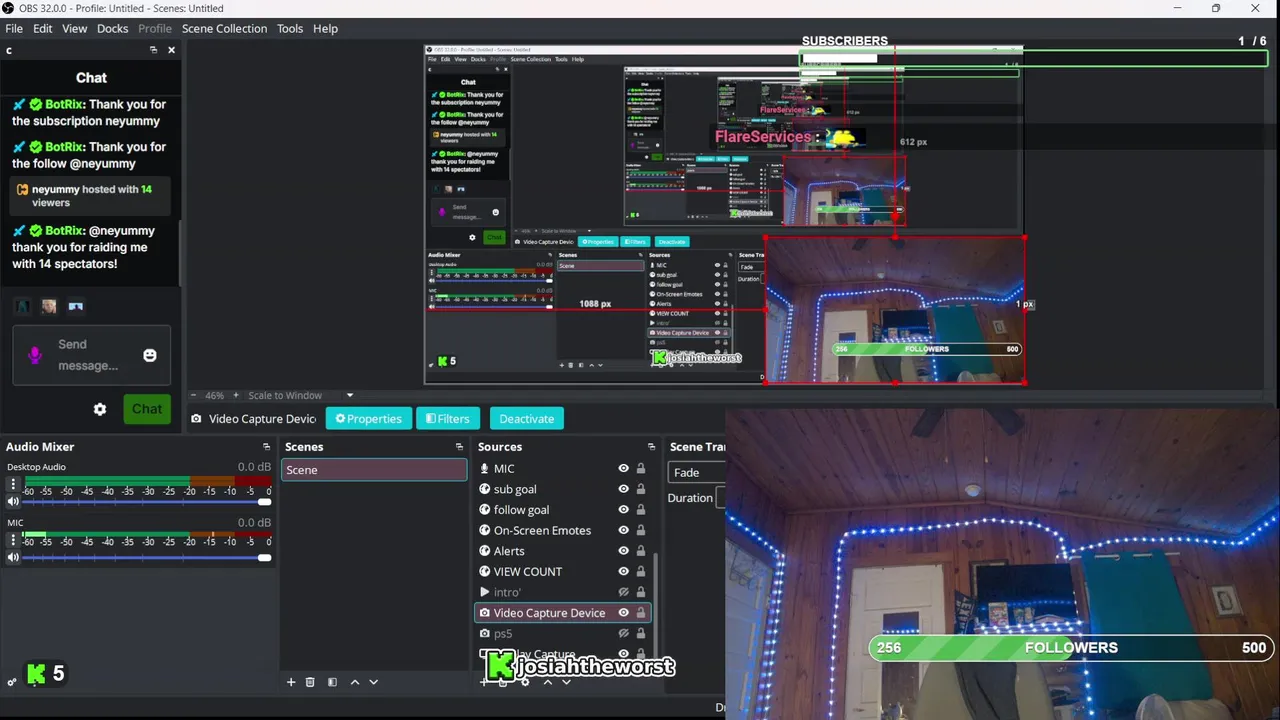Hide Video Capture Device source
Viewport: 1280px width, 720px height.
tap(623, 613)
